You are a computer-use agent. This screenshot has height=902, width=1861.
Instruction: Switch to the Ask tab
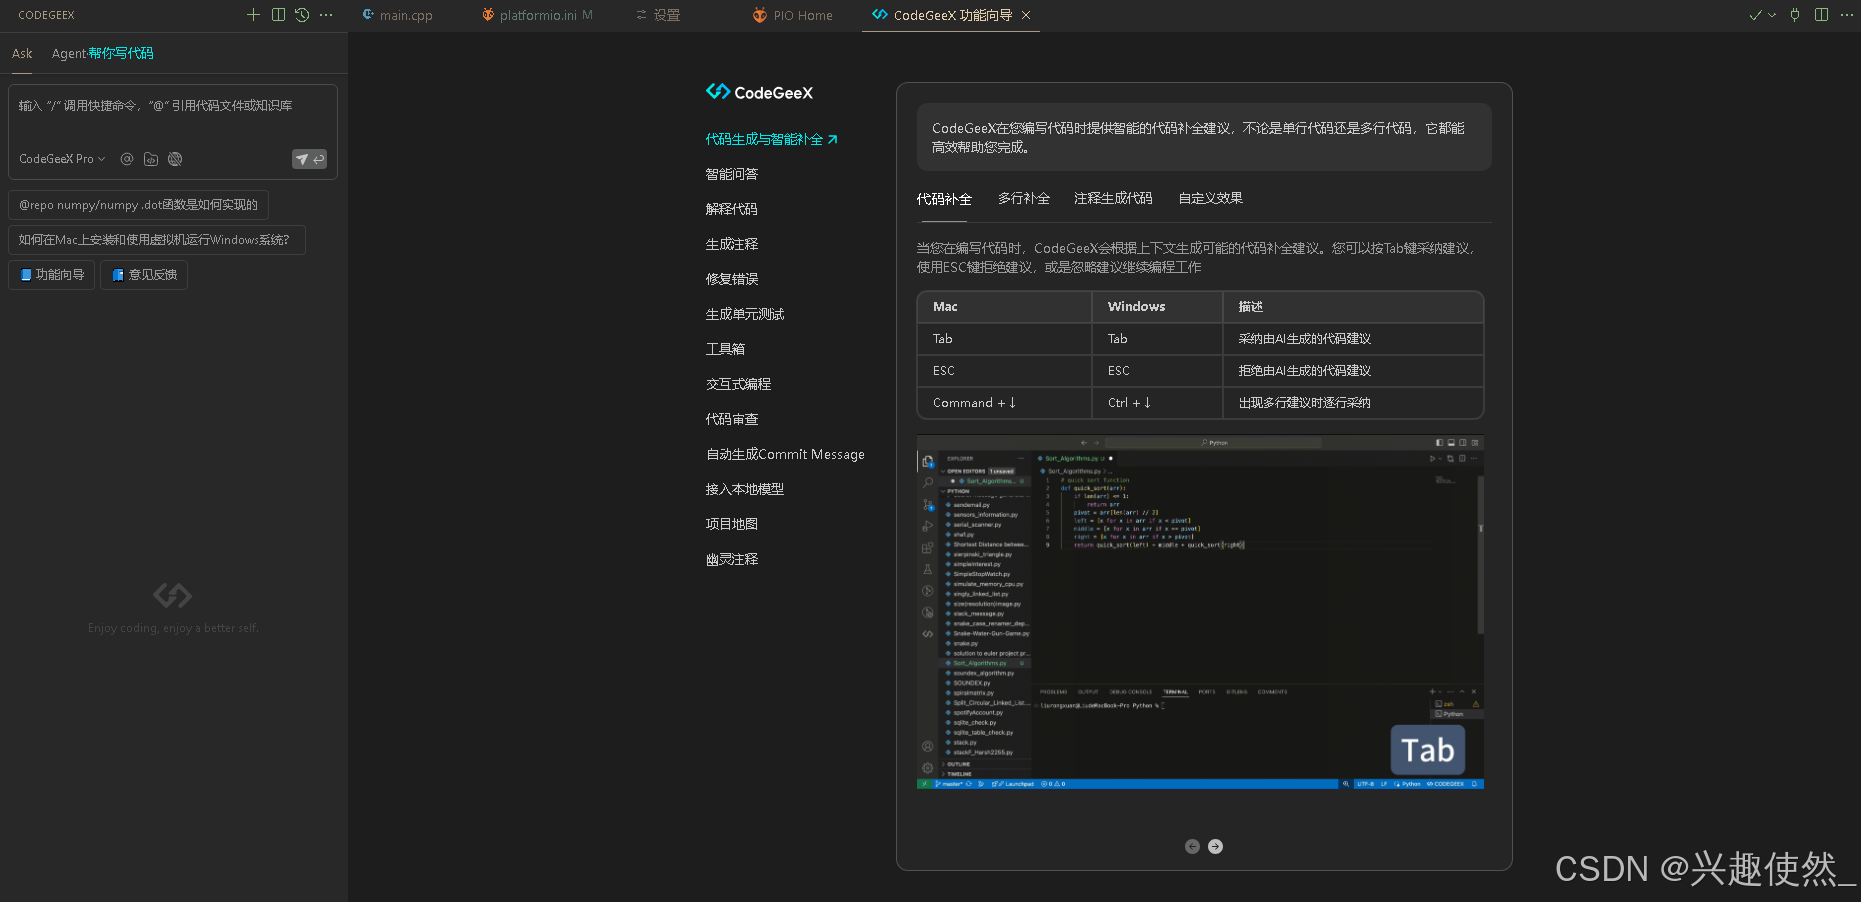(x=22, y=54)
